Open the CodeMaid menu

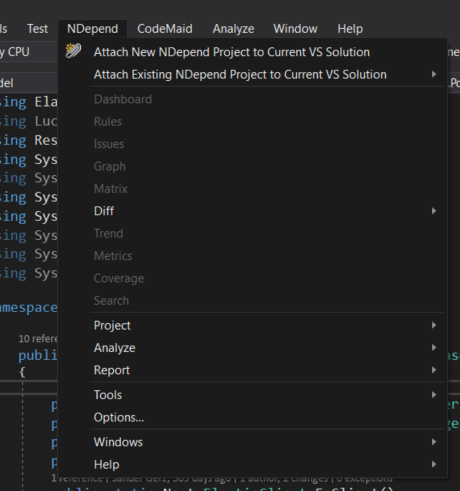coord(165,29)
